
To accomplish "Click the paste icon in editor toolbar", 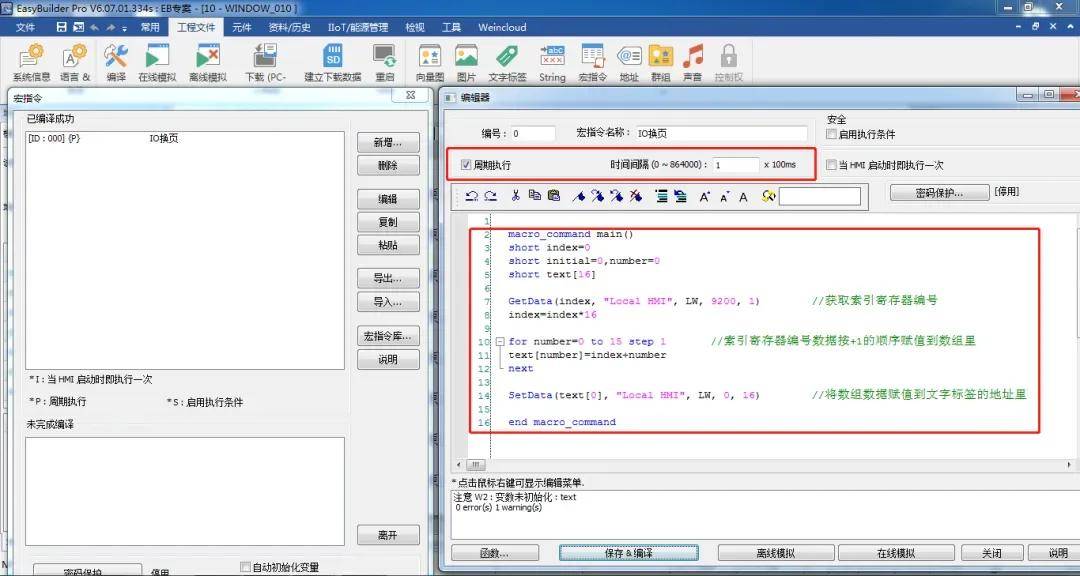I will click(x=553, y=197).
